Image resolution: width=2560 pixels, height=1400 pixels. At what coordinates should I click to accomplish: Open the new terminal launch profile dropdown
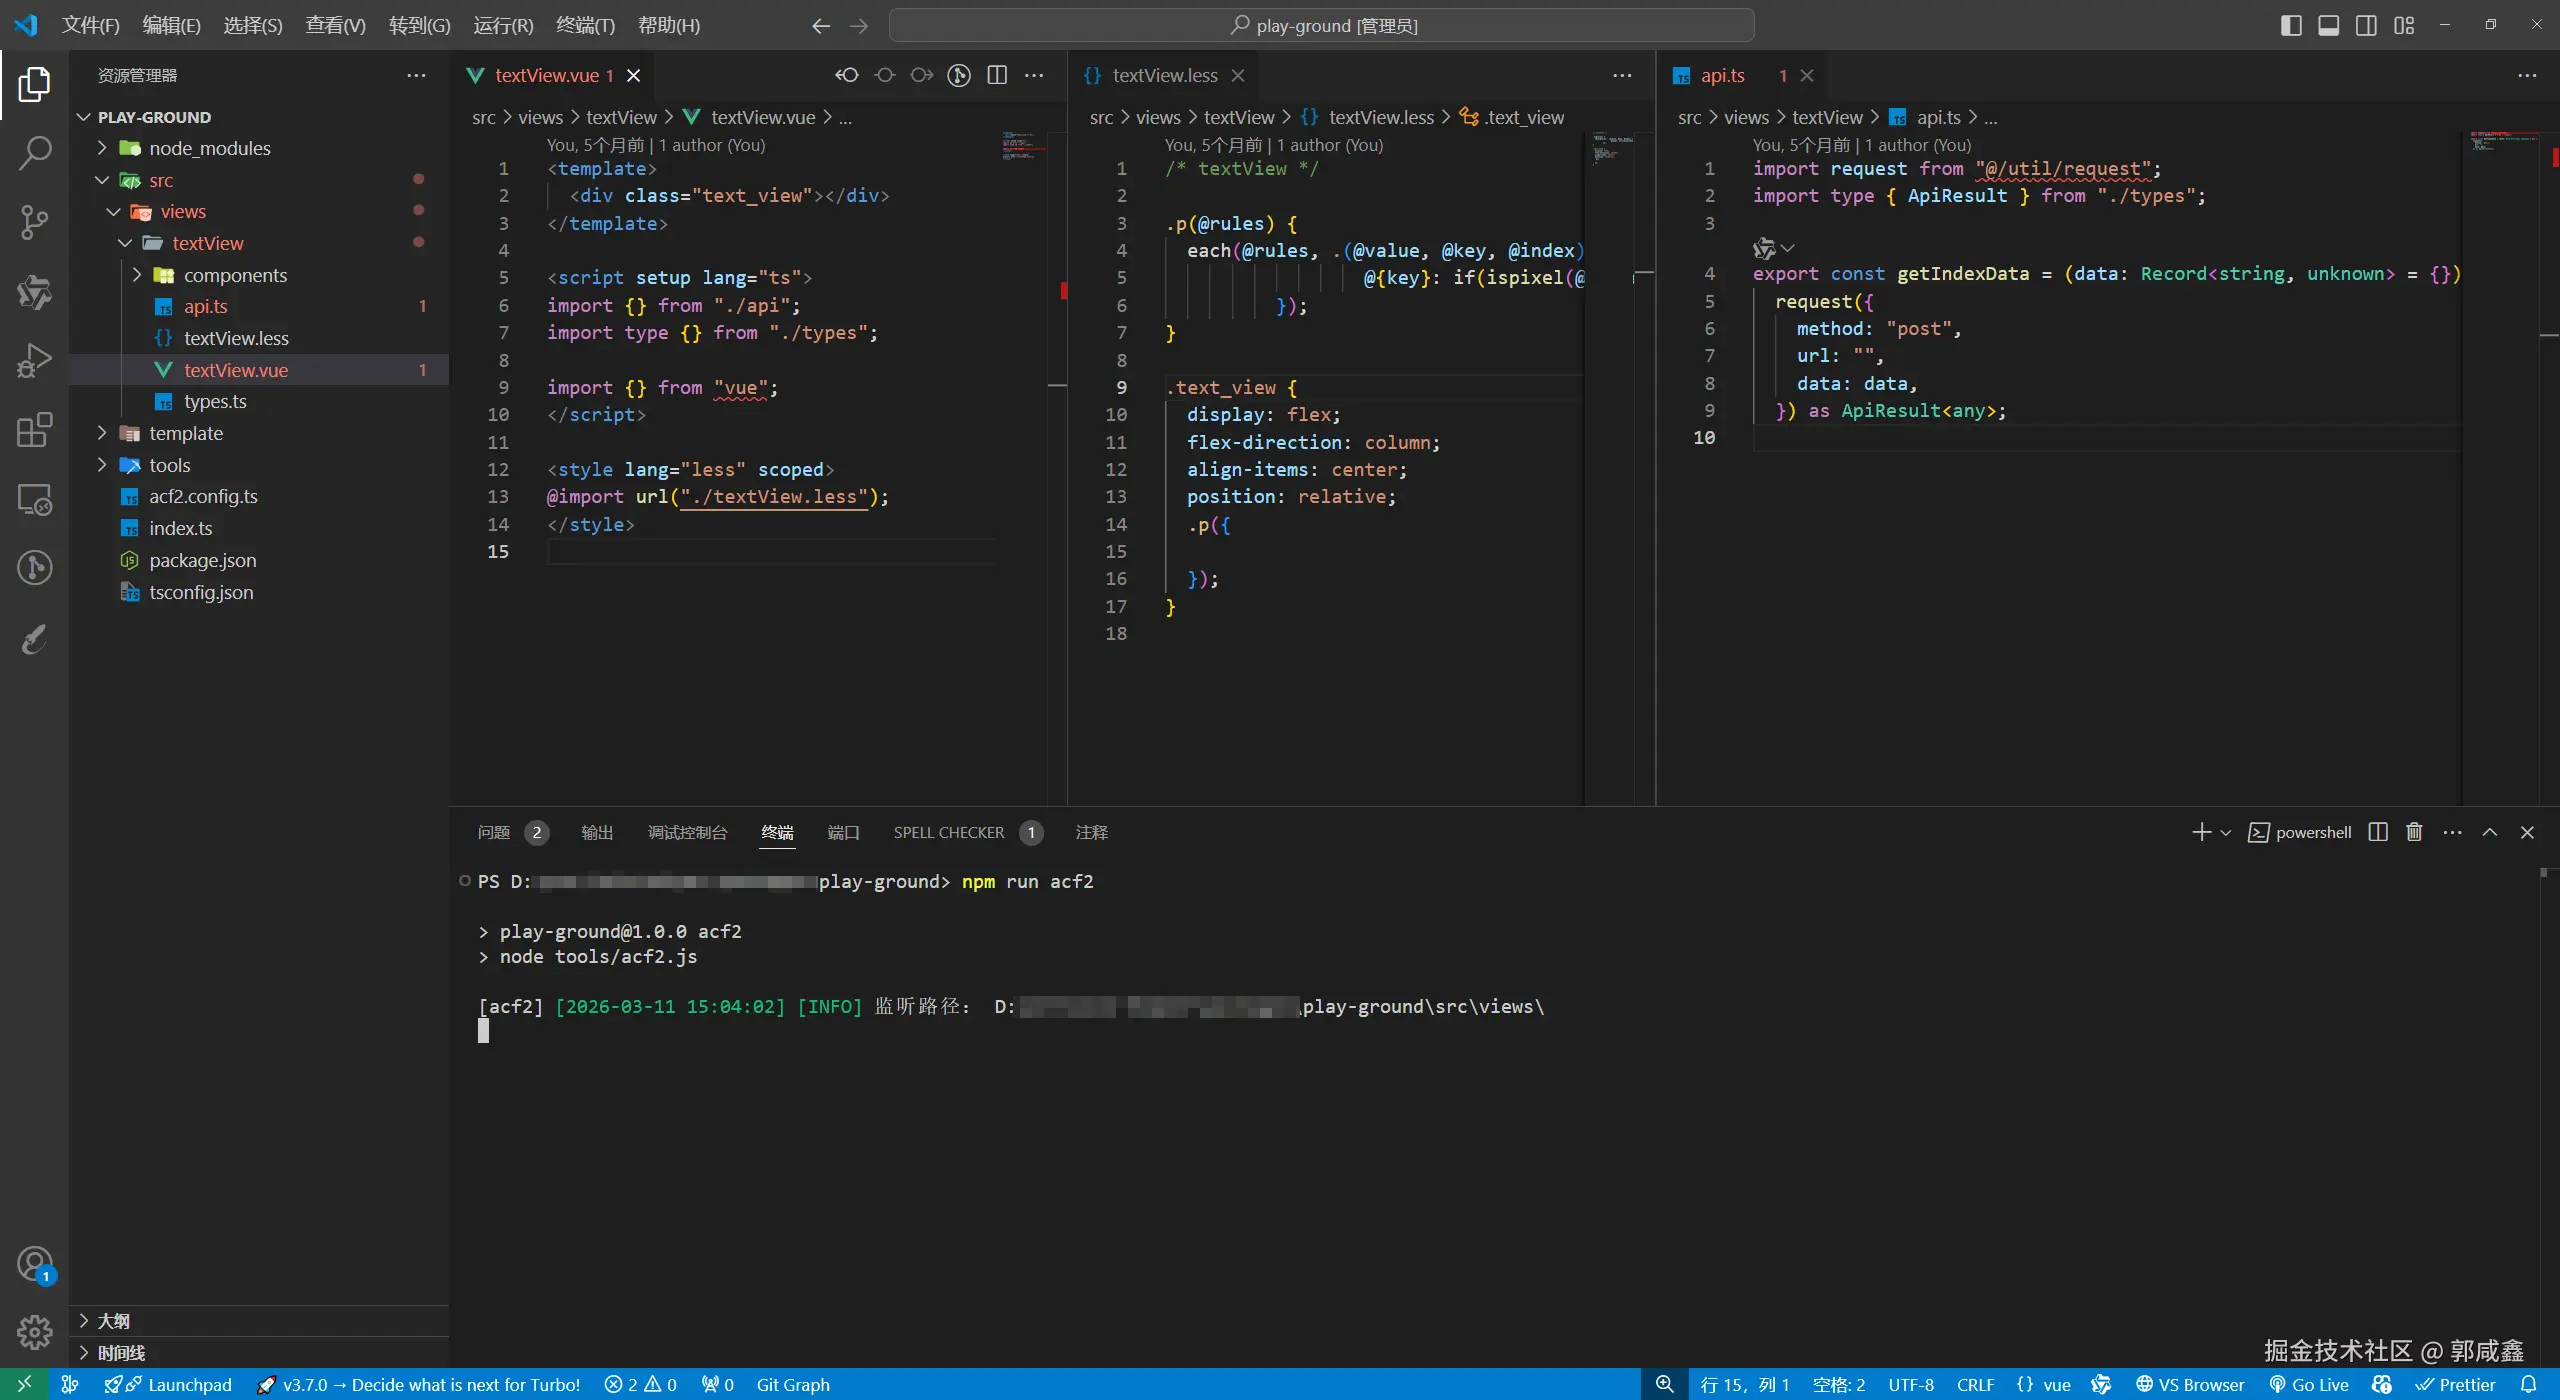2226,832
